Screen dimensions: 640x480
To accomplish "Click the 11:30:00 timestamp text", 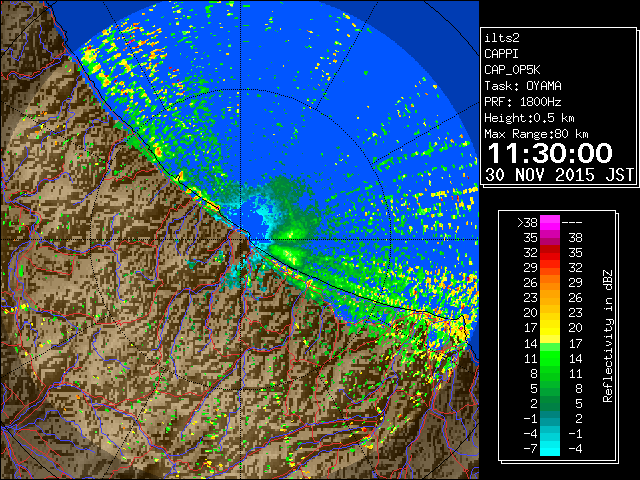I will [550, 153].
